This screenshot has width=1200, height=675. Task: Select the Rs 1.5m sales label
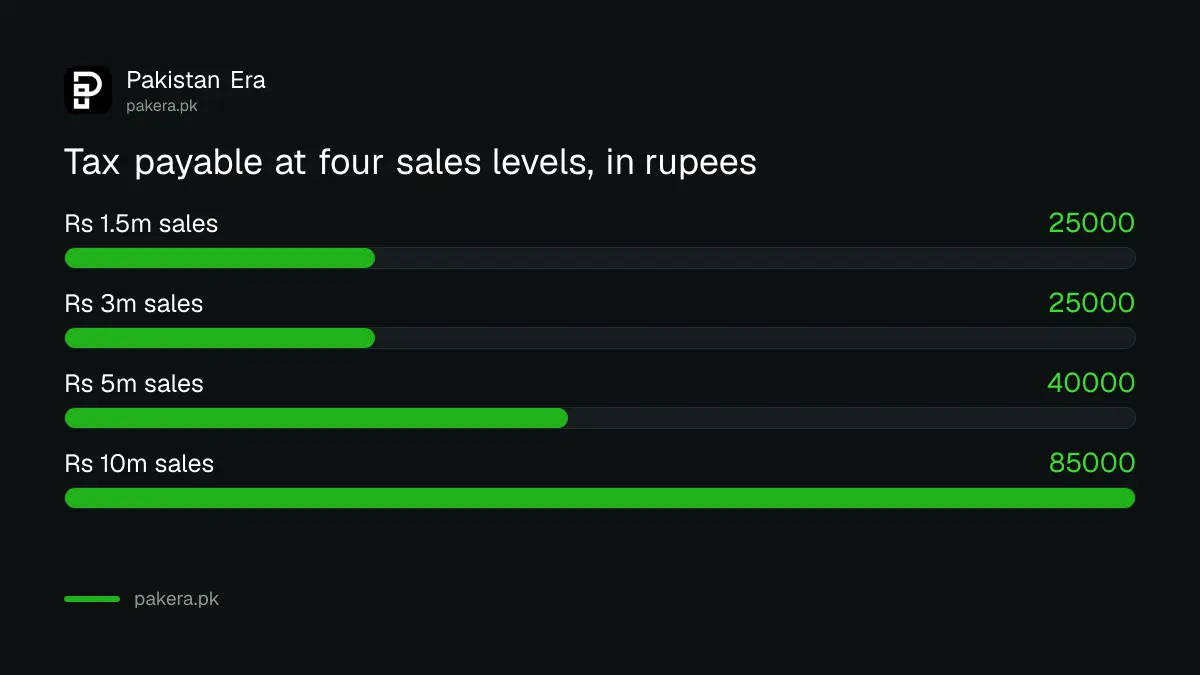[x=141, y=224]
